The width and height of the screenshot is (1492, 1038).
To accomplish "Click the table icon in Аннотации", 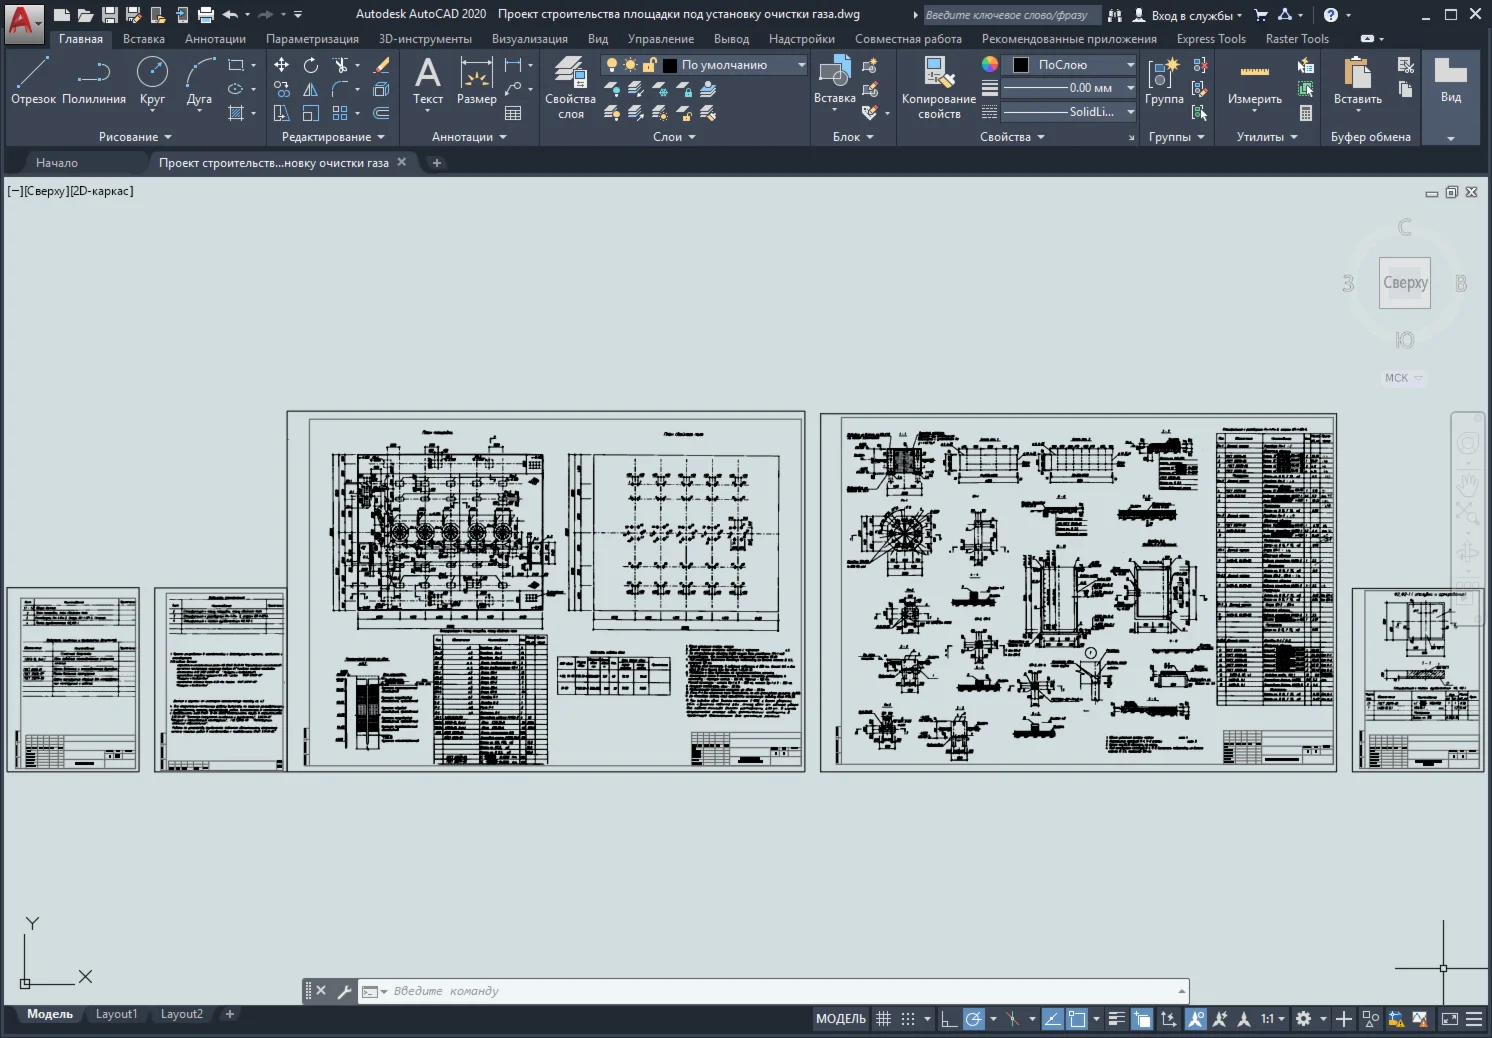I will point(513,113).
